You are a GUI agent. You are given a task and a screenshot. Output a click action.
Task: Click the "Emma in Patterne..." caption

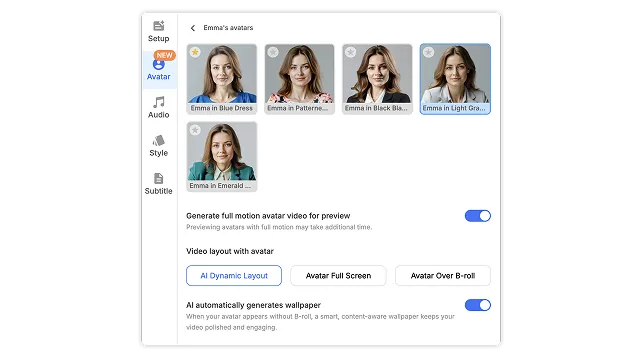(298, 108)
